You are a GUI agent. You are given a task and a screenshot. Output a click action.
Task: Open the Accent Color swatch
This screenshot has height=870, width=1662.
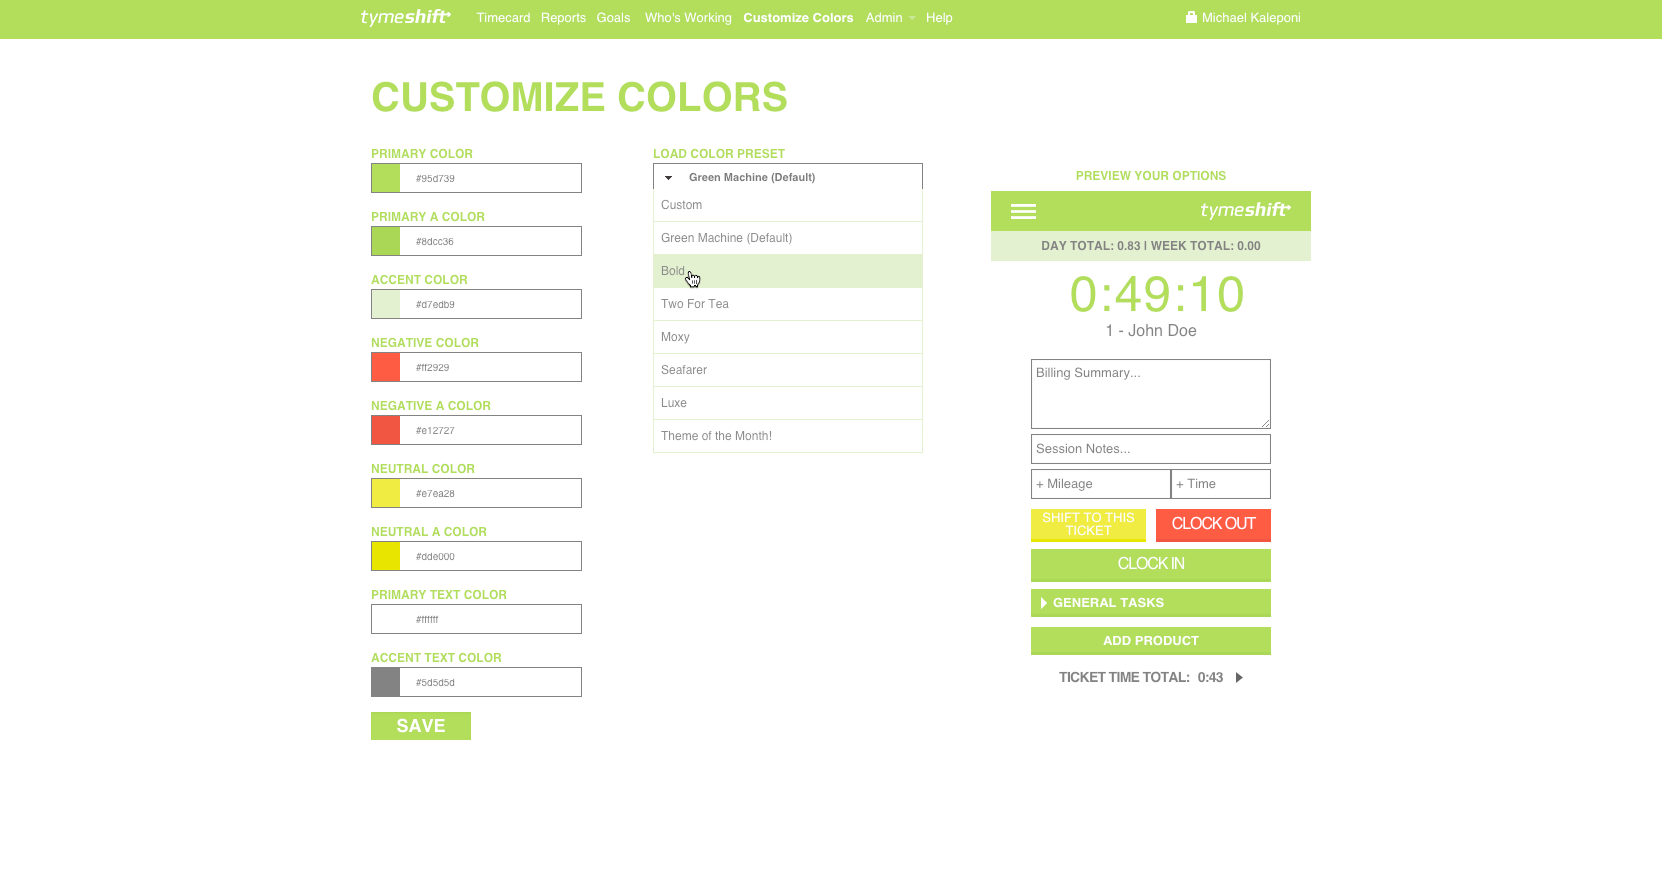click(x=386, y=304)
